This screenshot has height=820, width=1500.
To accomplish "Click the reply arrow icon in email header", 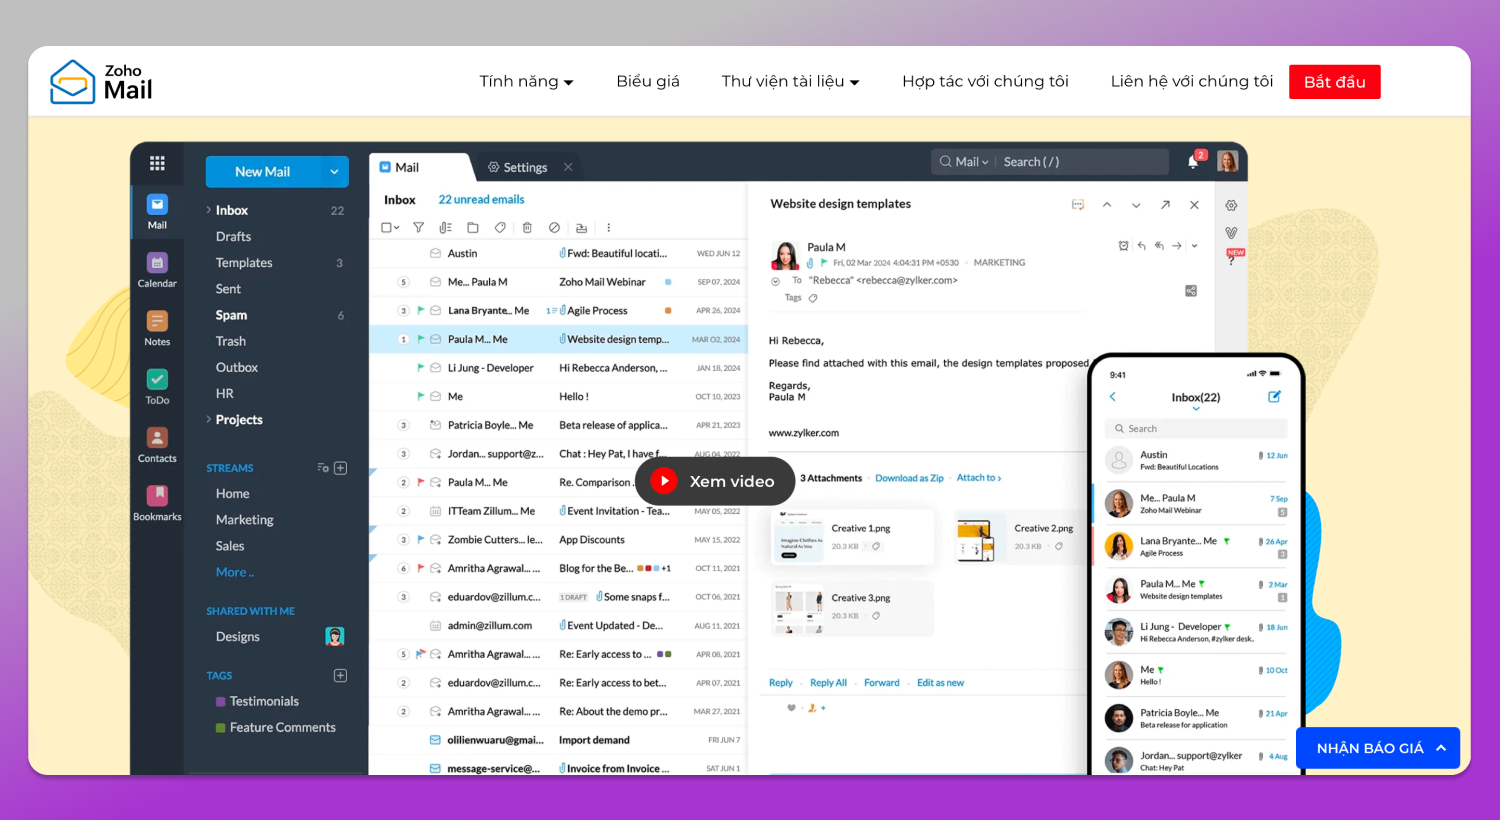I will (1141, 245).
